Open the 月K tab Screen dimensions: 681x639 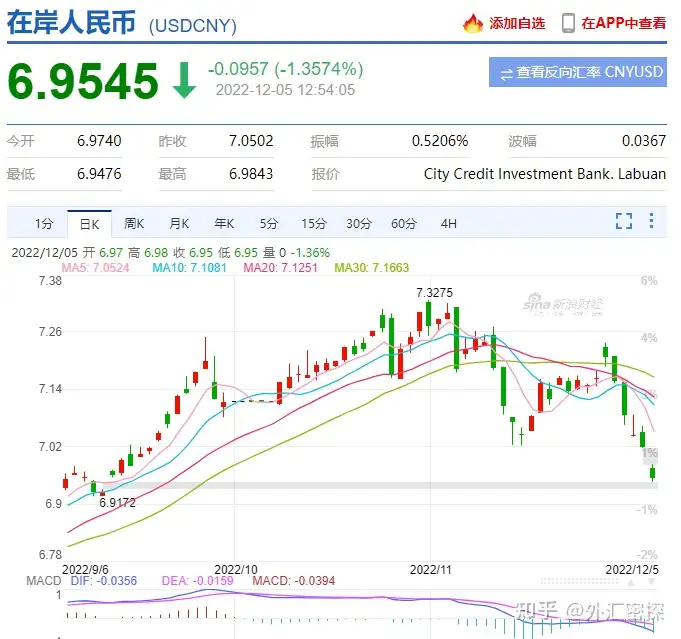tap(179, 224)
